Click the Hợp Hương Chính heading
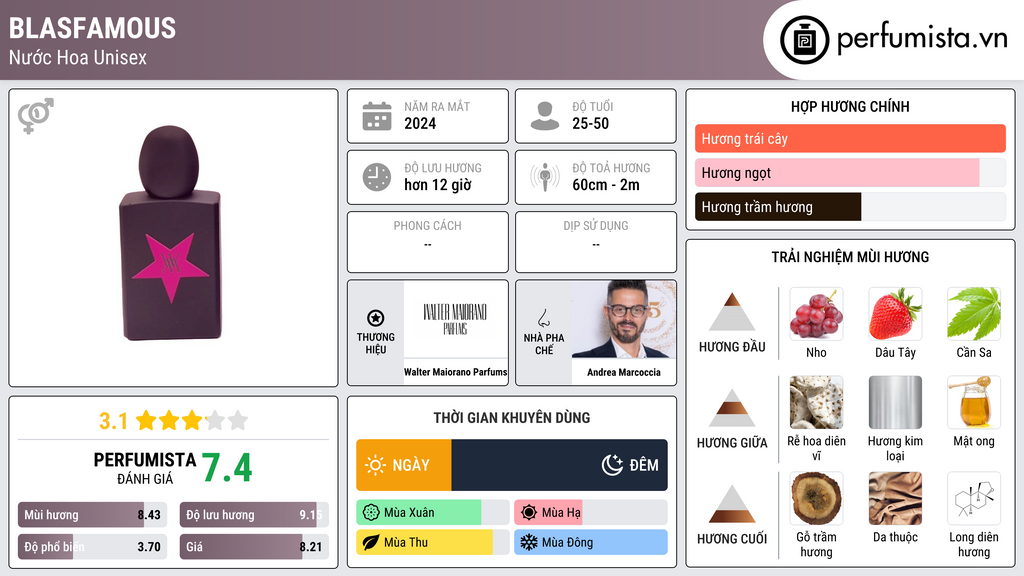The width and height of the screenshot is (1024, 576). [850, 106]
